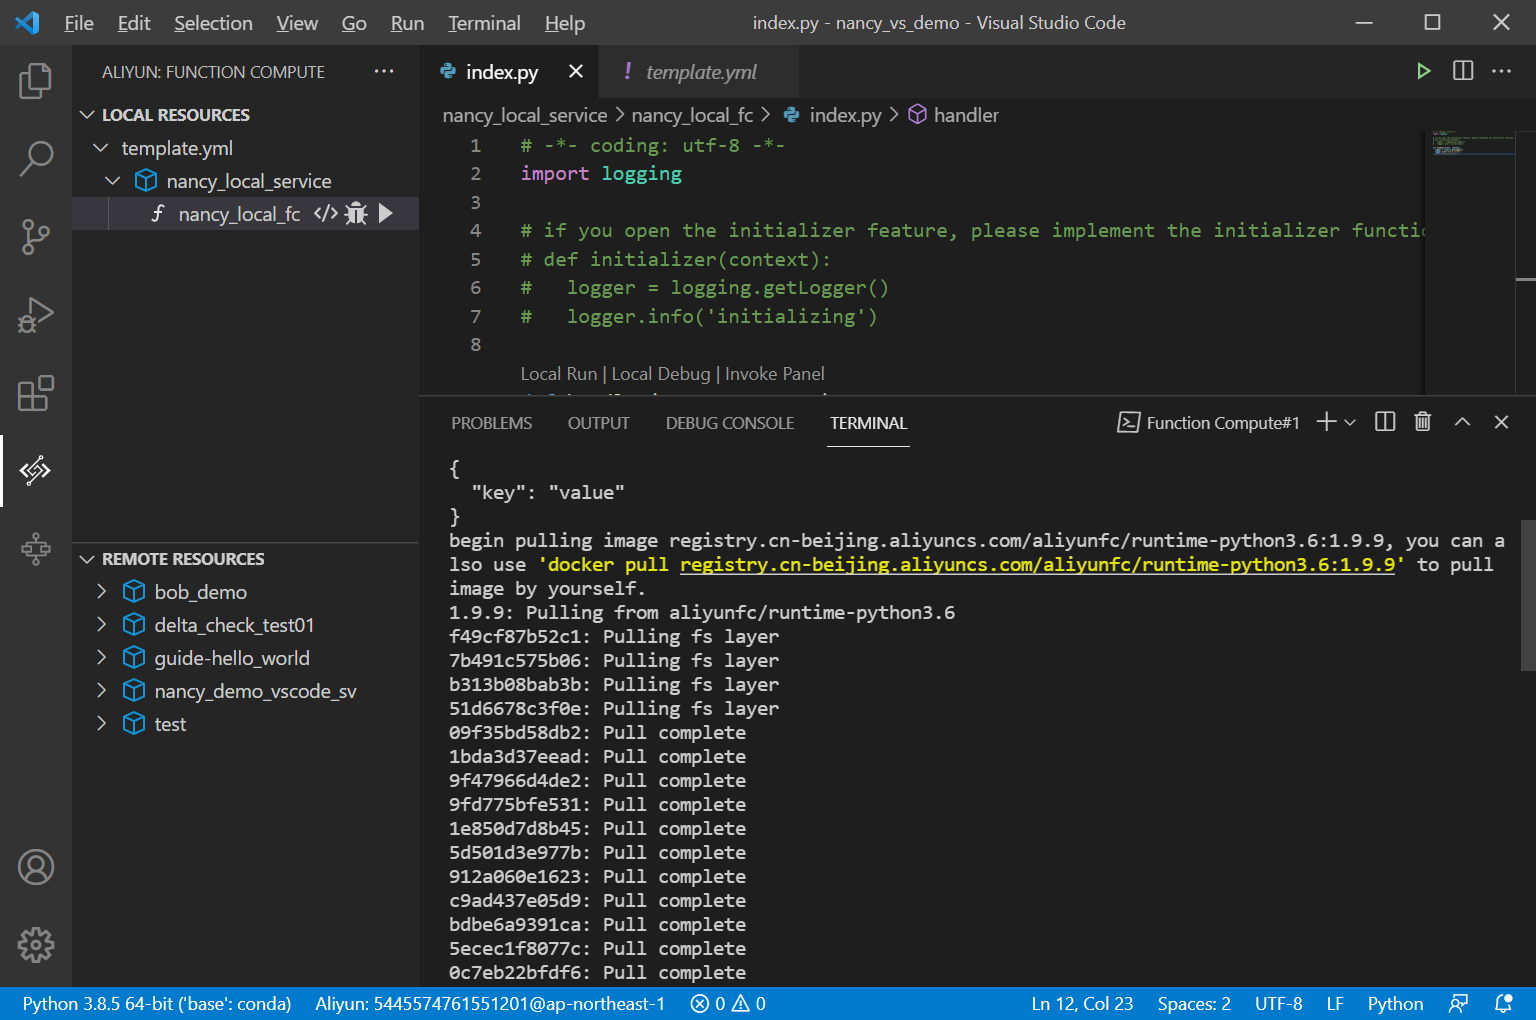Open the Manage gear settings

click(x=36, y=944)
